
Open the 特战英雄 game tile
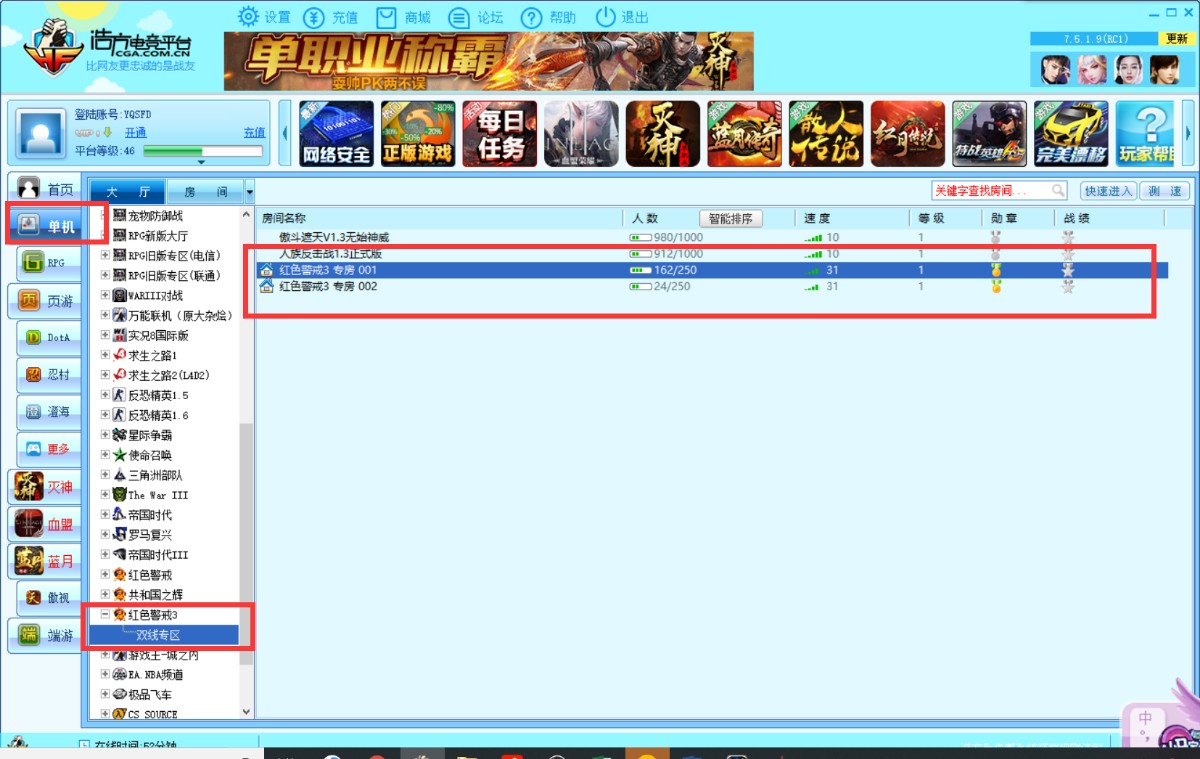[x=989, y=133]
